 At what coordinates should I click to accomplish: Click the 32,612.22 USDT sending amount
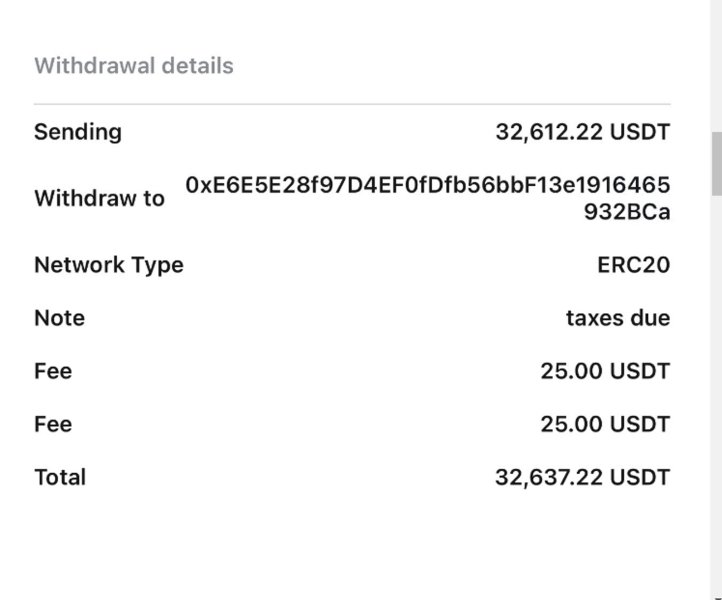pos(582,132)
